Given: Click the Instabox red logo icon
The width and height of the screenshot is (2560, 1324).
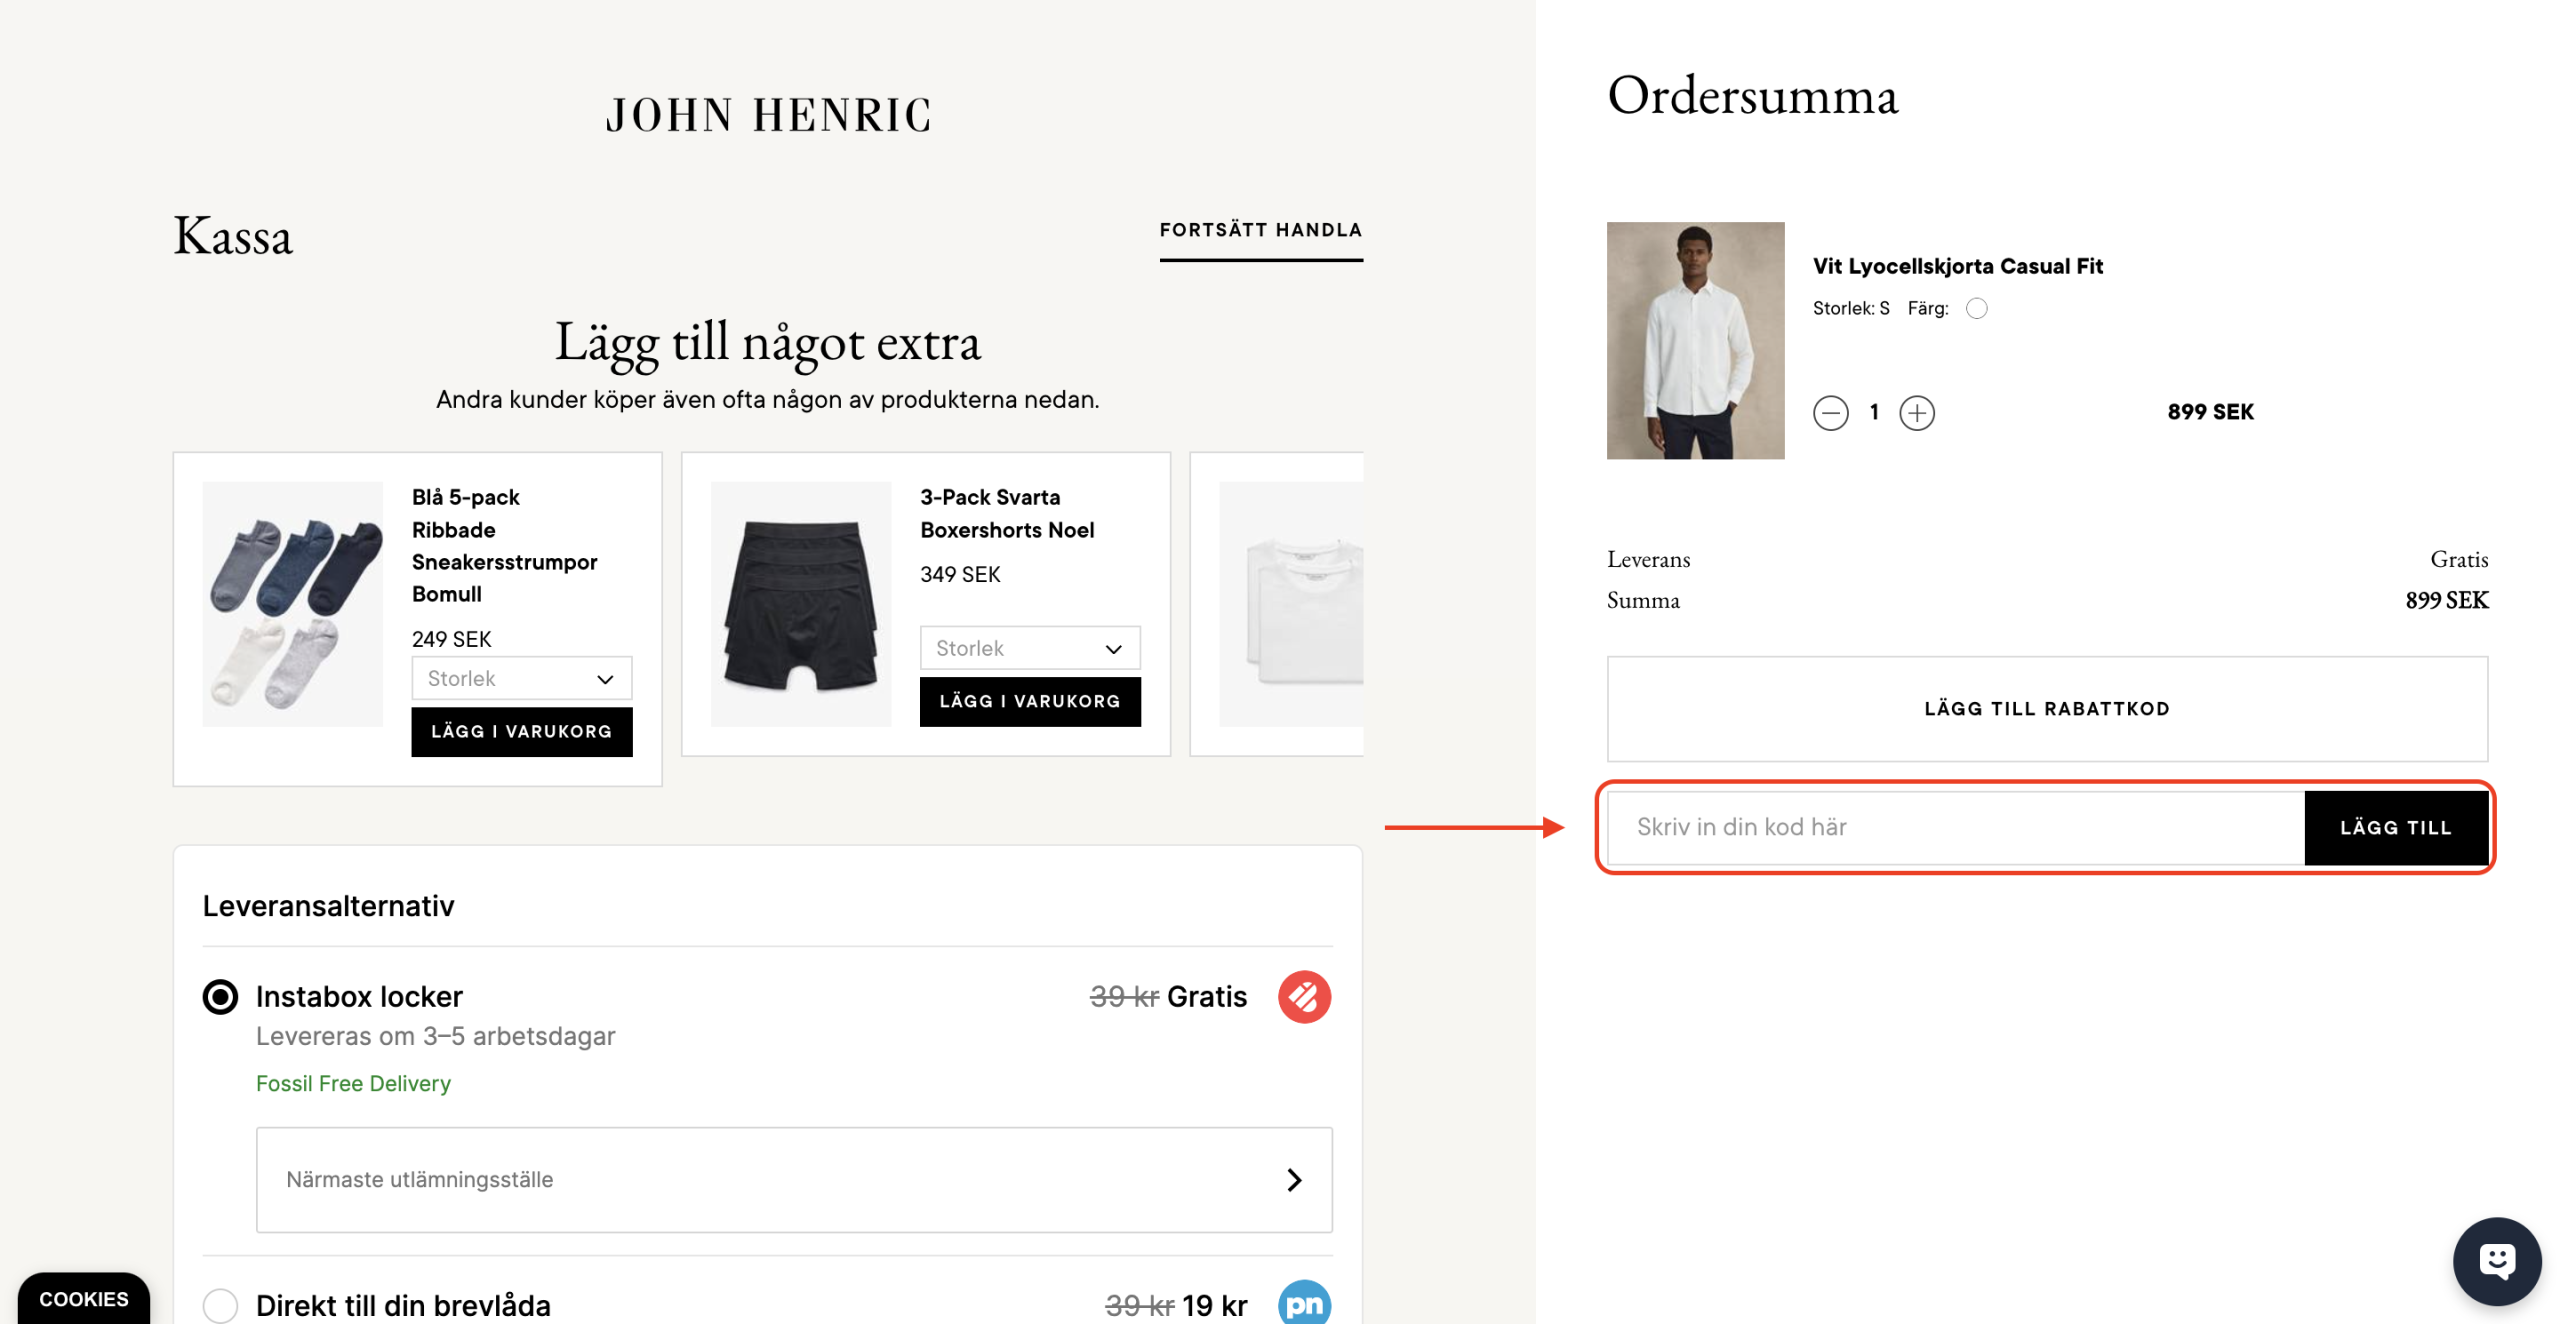Looking at the screenshot, I should click(1303, 996).
